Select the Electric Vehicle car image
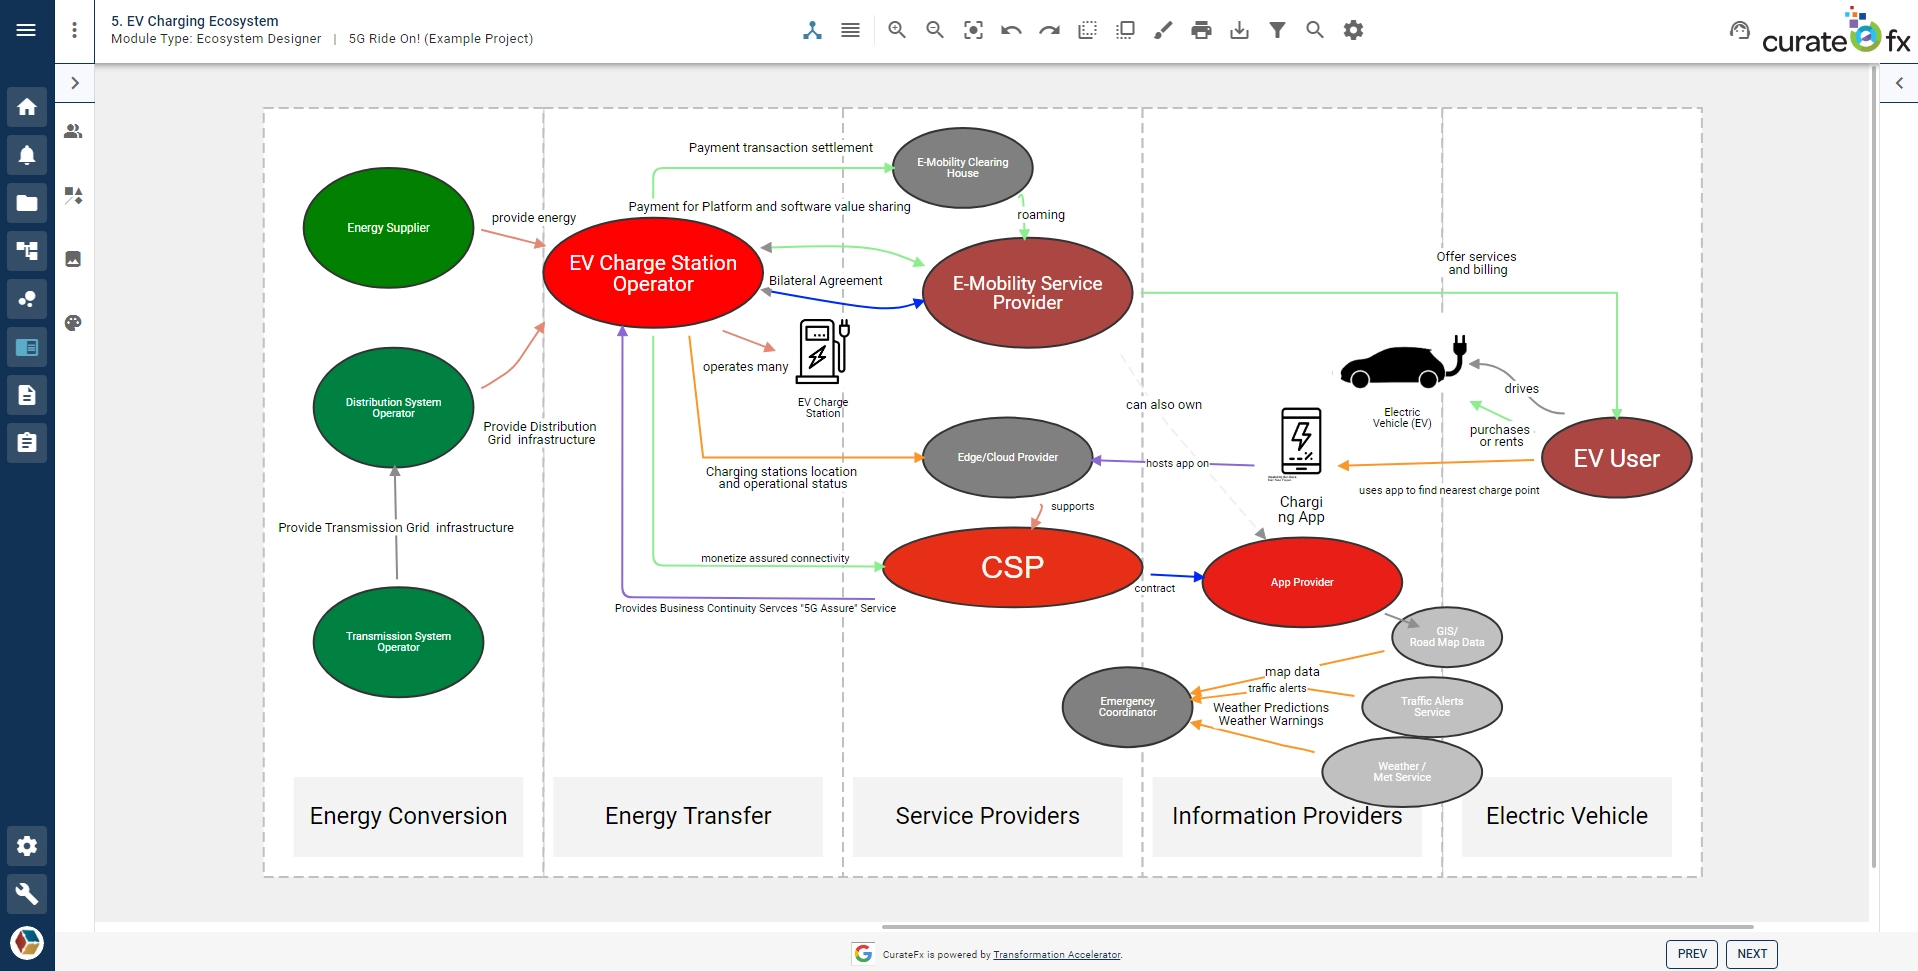The image size is (1918, 971). pyautogui.click(x=1402, y=363)
